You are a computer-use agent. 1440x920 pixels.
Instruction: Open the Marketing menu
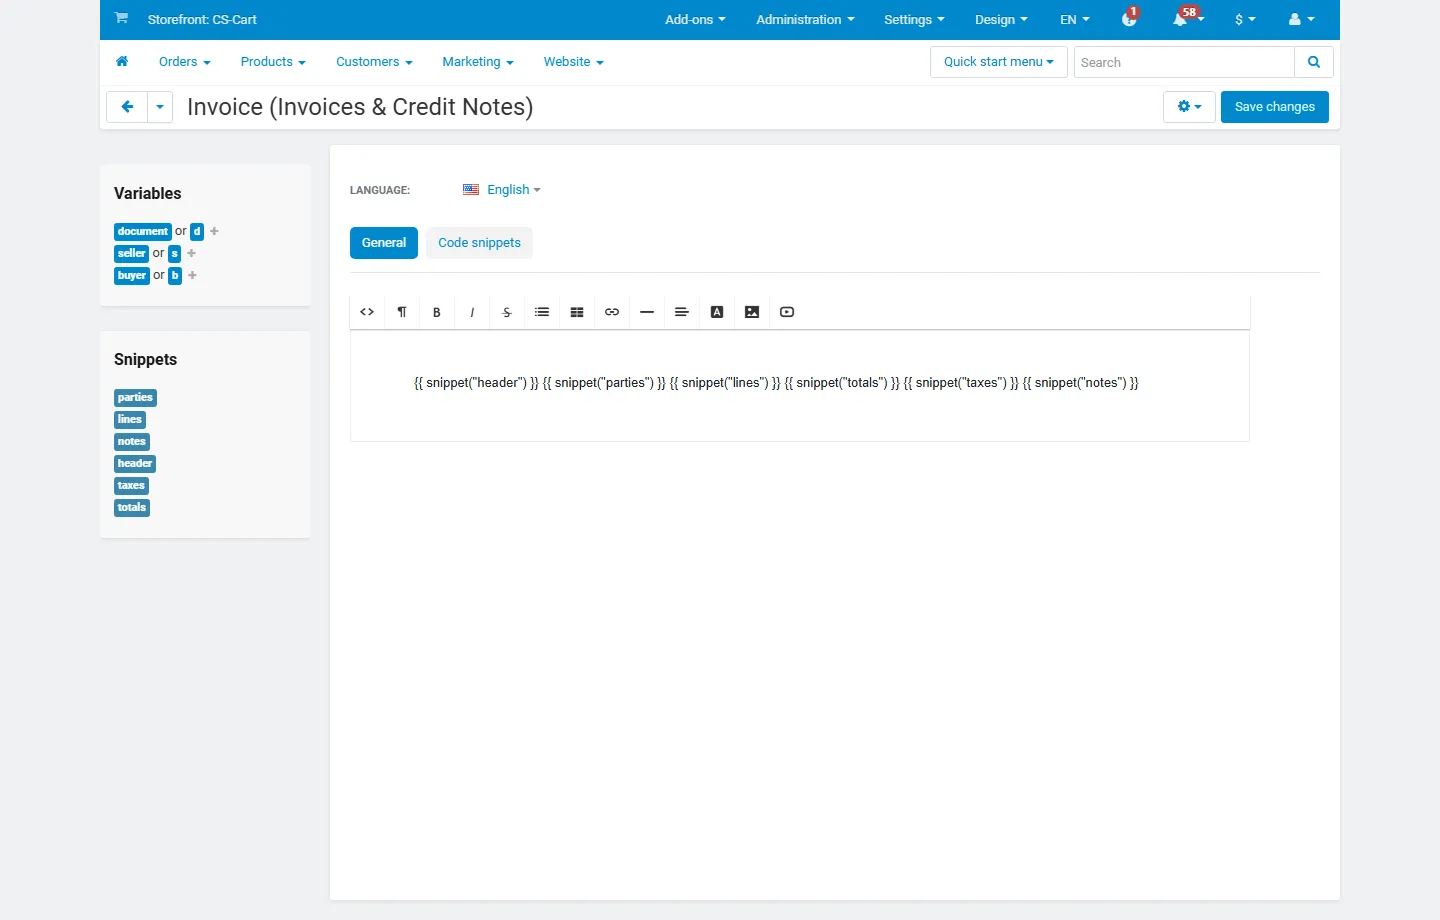pyautogui.click(x=478, y=62)
